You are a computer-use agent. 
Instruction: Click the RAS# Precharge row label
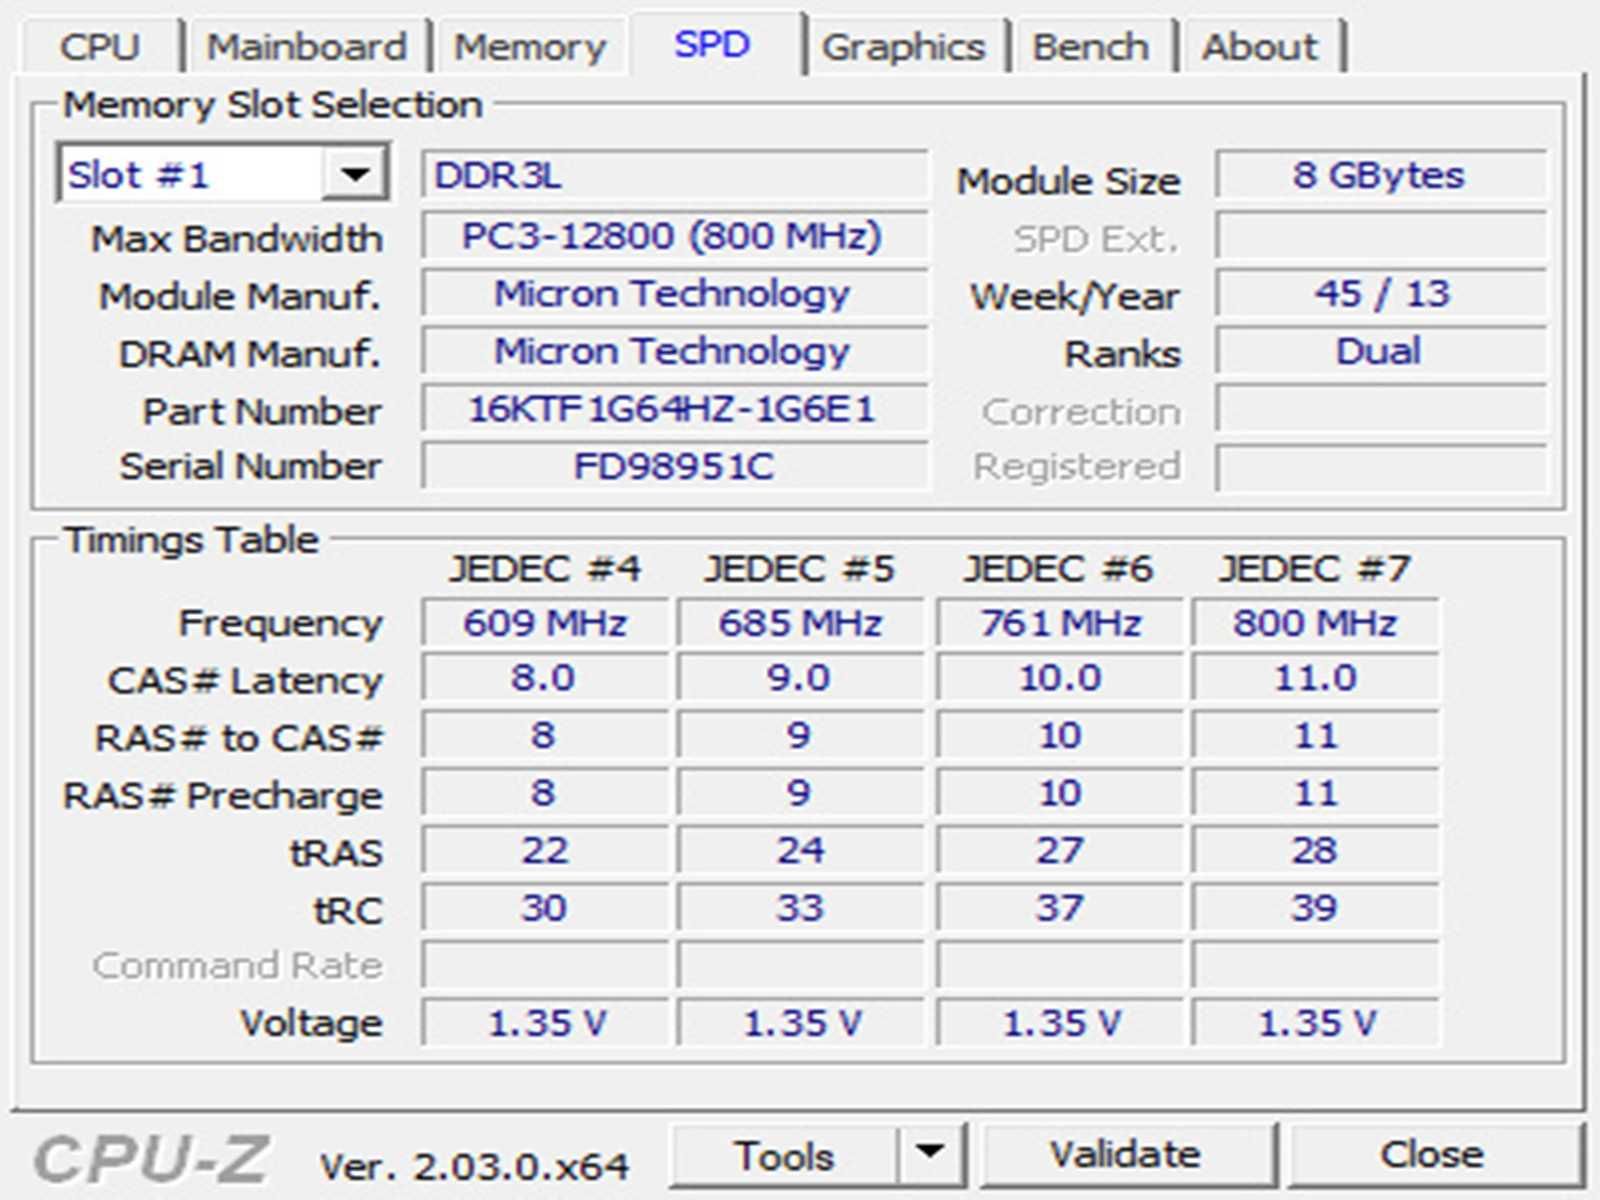(x=223, y=796)
